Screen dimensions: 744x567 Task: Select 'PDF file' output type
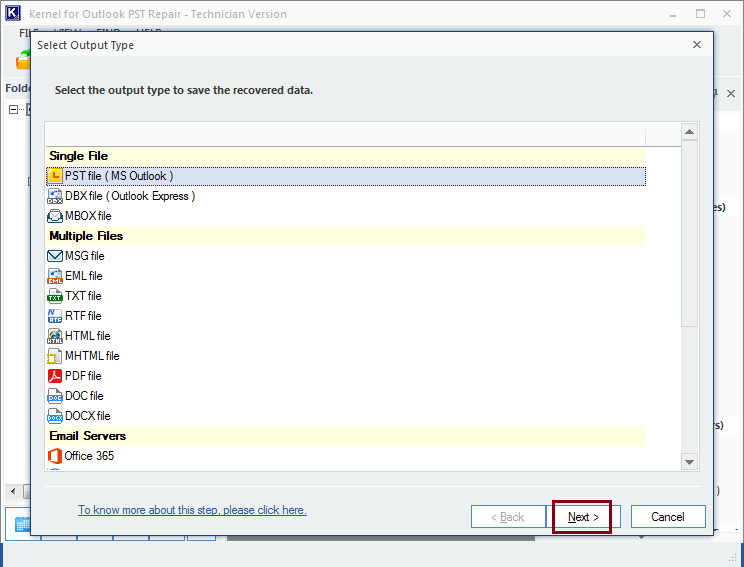tap(346, 376)
